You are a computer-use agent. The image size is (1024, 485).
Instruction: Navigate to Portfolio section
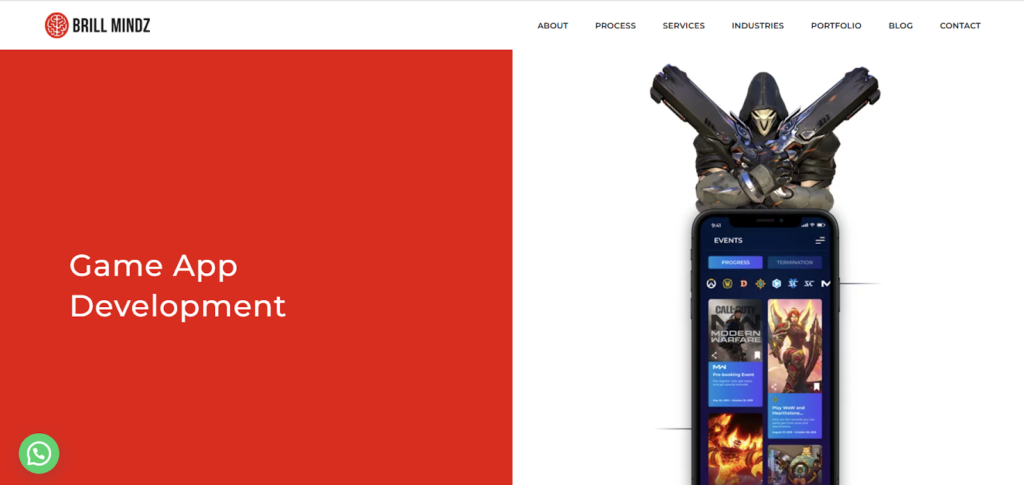(x=835, y=26)
